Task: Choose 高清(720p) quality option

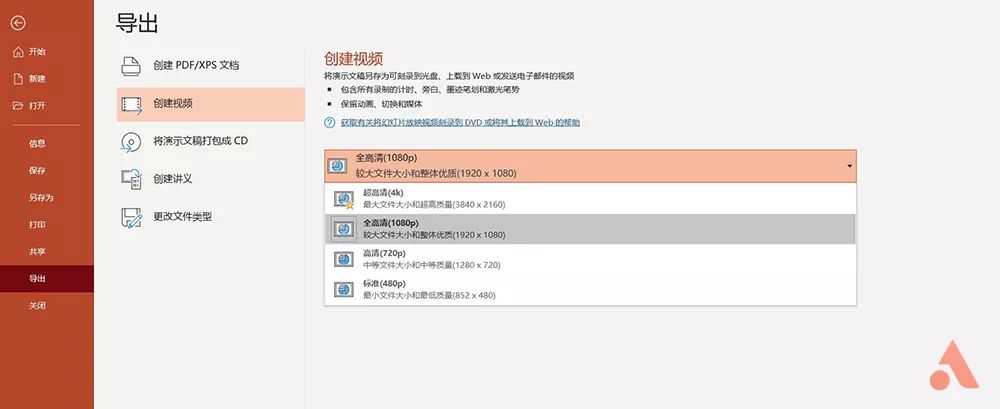Action: pos(590,259)
